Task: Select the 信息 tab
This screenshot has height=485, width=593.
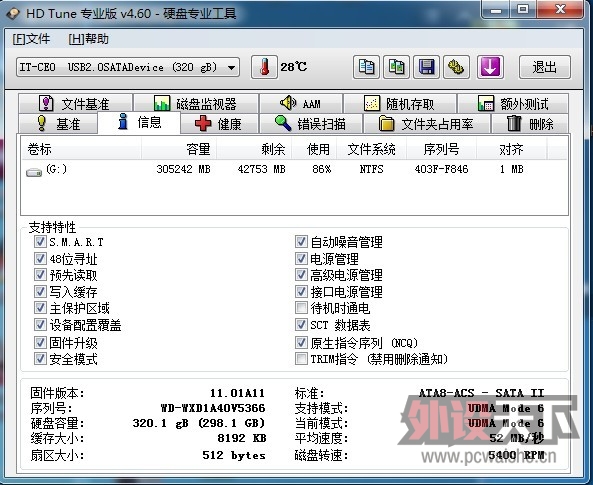Action: coord(139,122)
